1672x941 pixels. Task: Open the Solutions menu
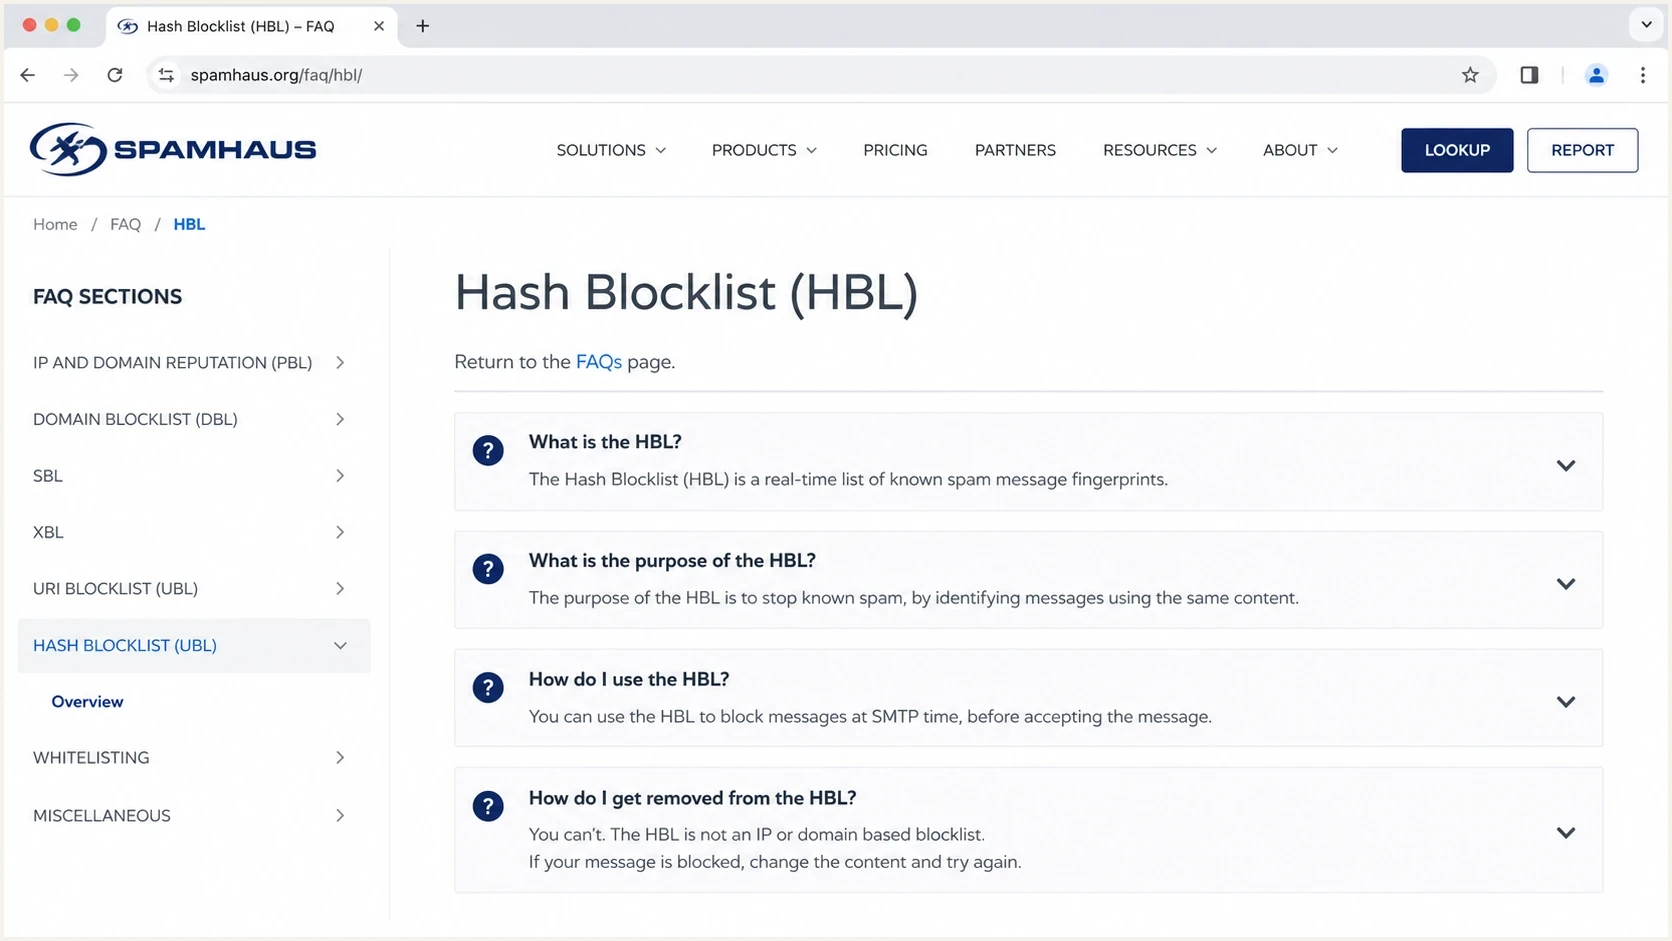611,150
